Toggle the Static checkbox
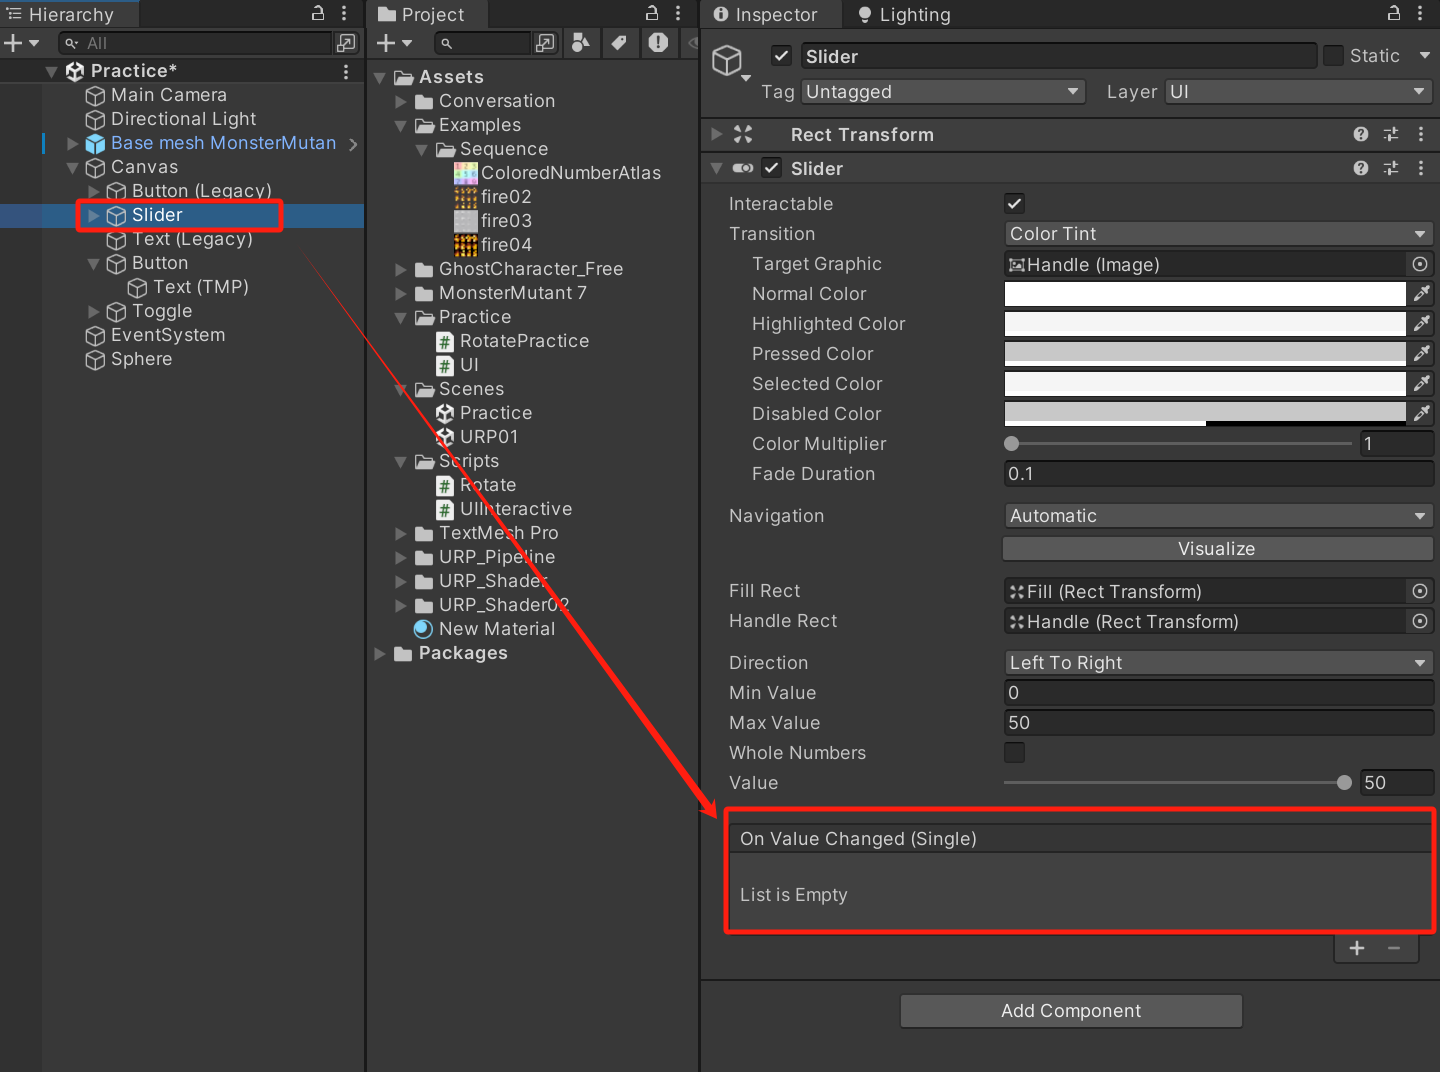The width and height of the screenshot is (1440, 1072). 1333,56
